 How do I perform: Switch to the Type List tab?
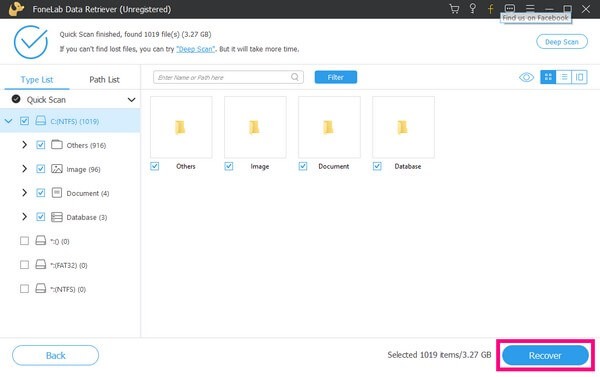(37, 80)
